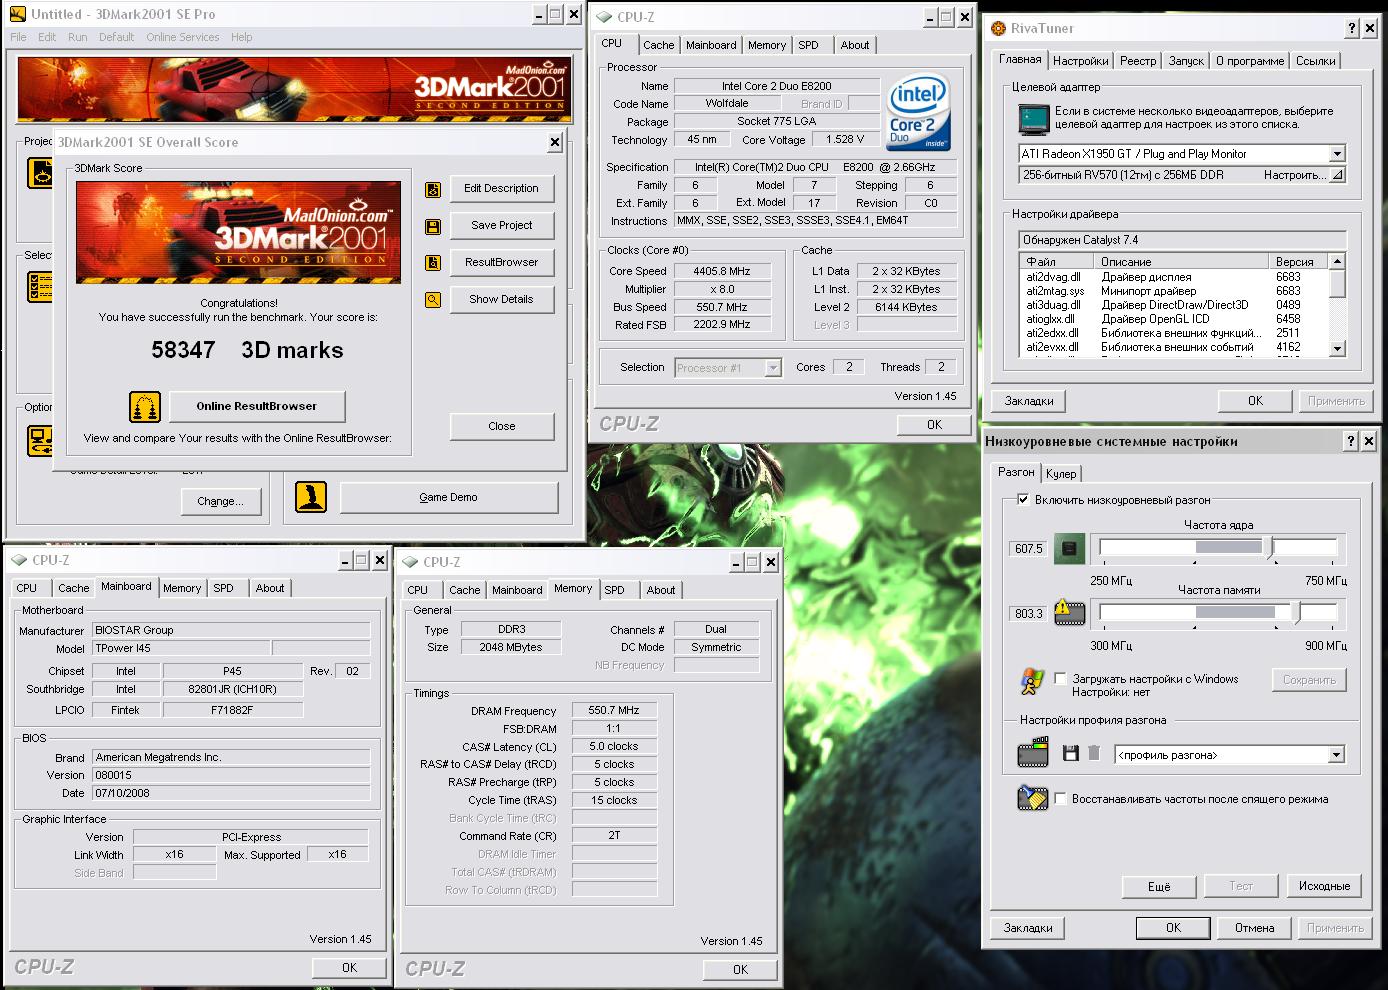Viewport: 1388px width, 990px height.
Task: Click the Intel Core 2 Duo logo
Action: pos(917,113)
